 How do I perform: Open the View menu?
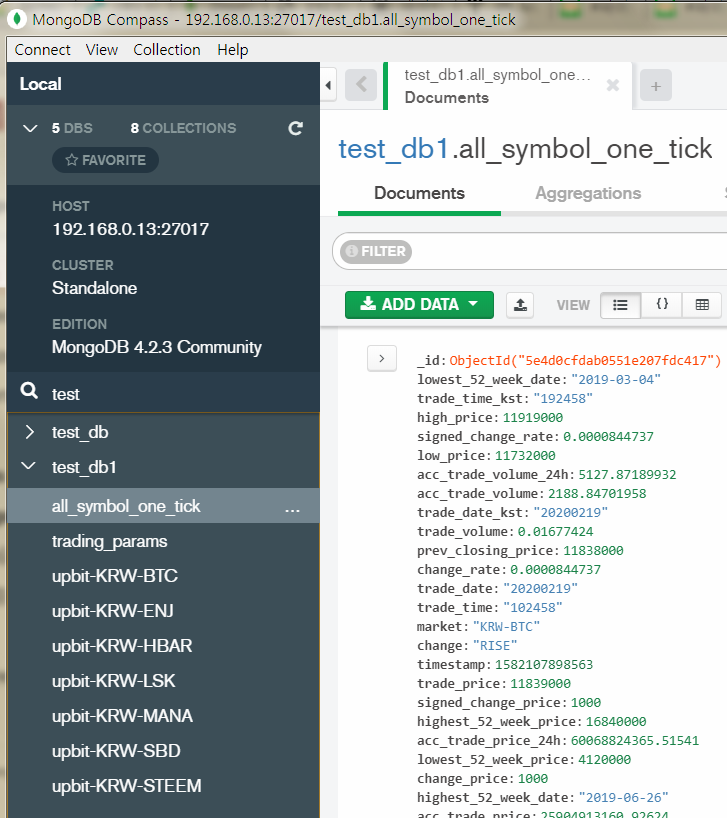(102, 50)
